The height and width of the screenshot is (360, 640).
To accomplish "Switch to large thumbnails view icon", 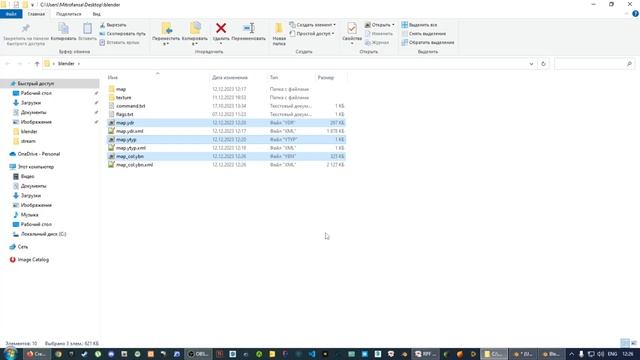I will (x=634, y=343).
